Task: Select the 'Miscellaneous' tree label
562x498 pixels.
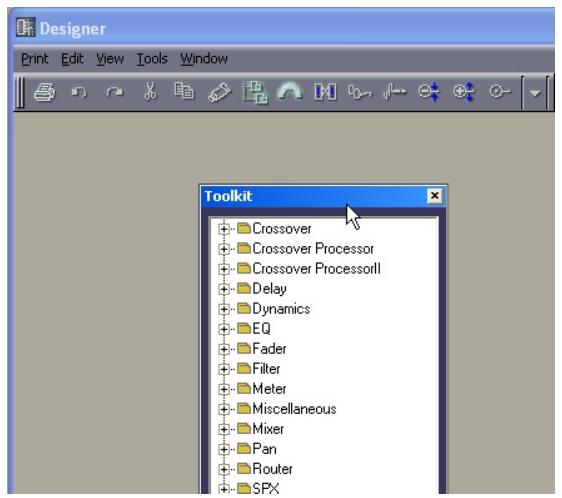Action: (294, 409)
